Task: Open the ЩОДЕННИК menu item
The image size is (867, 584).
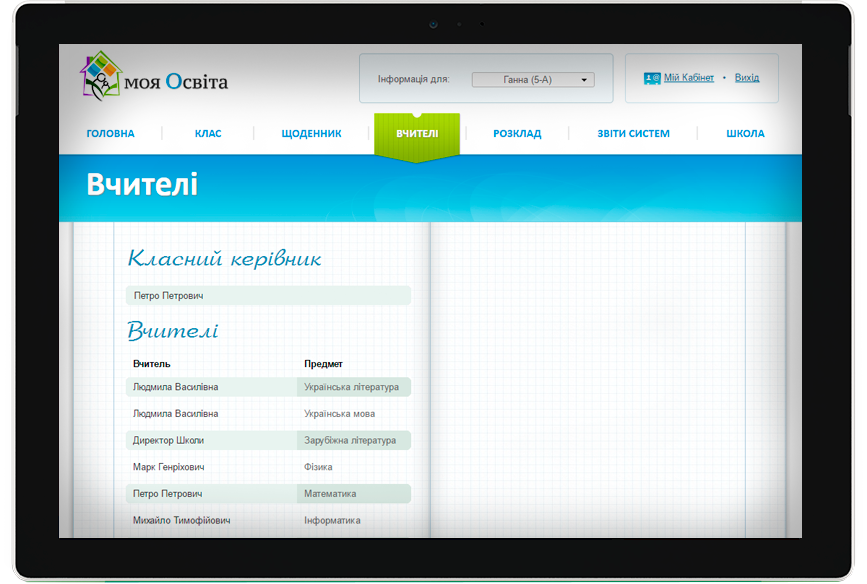Action: point(311,133)
